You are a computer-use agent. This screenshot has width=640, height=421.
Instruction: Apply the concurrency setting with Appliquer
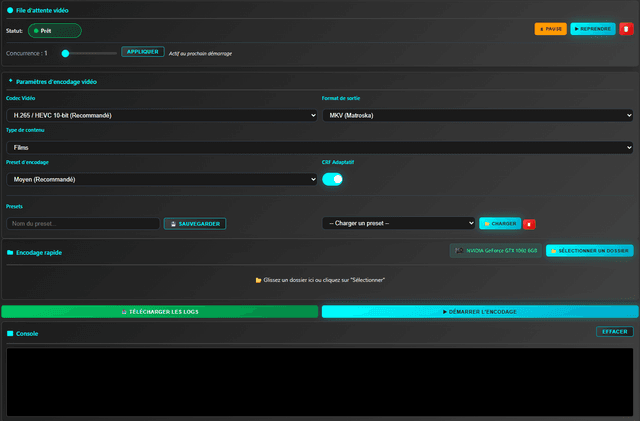(x=142, y=52)
